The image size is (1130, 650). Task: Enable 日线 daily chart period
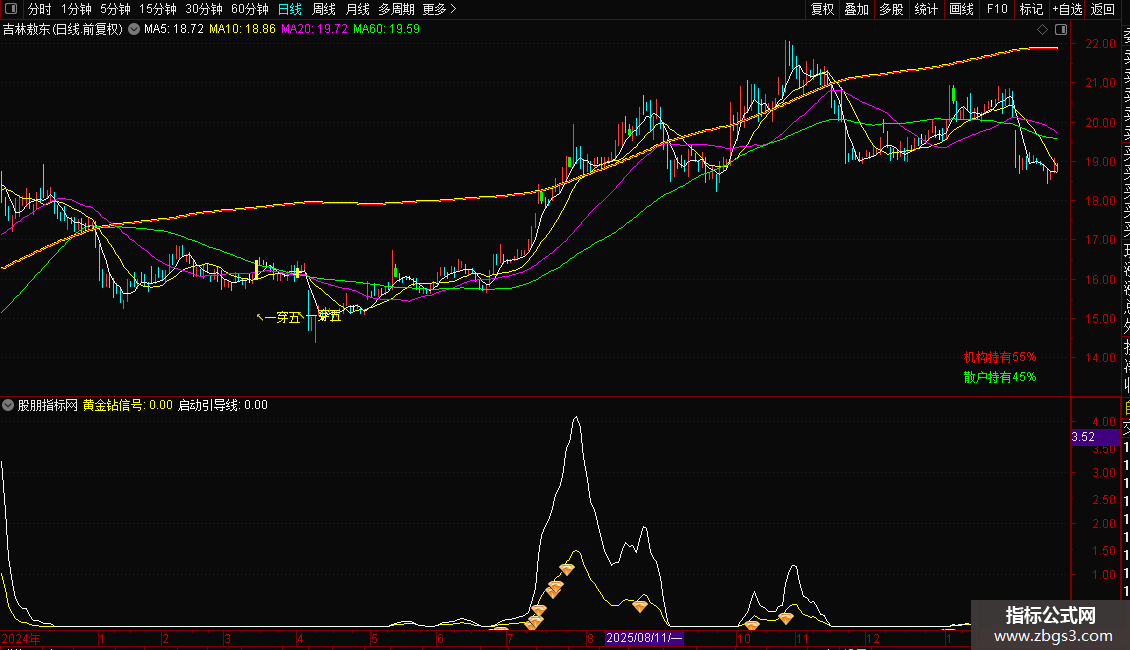click(290, 9)
